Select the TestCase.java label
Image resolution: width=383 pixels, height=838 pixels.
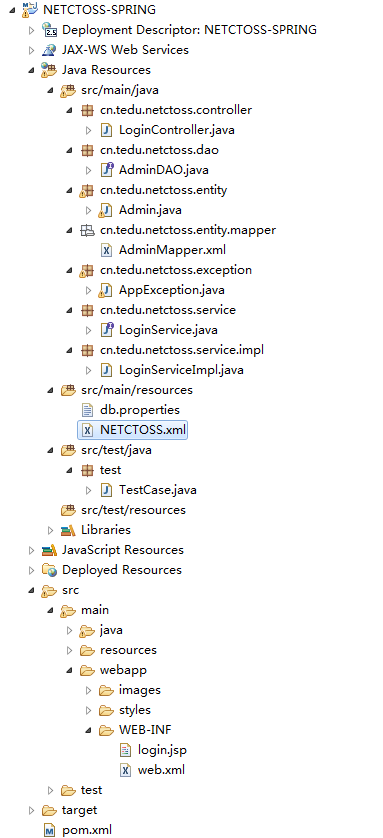(158, 490)
